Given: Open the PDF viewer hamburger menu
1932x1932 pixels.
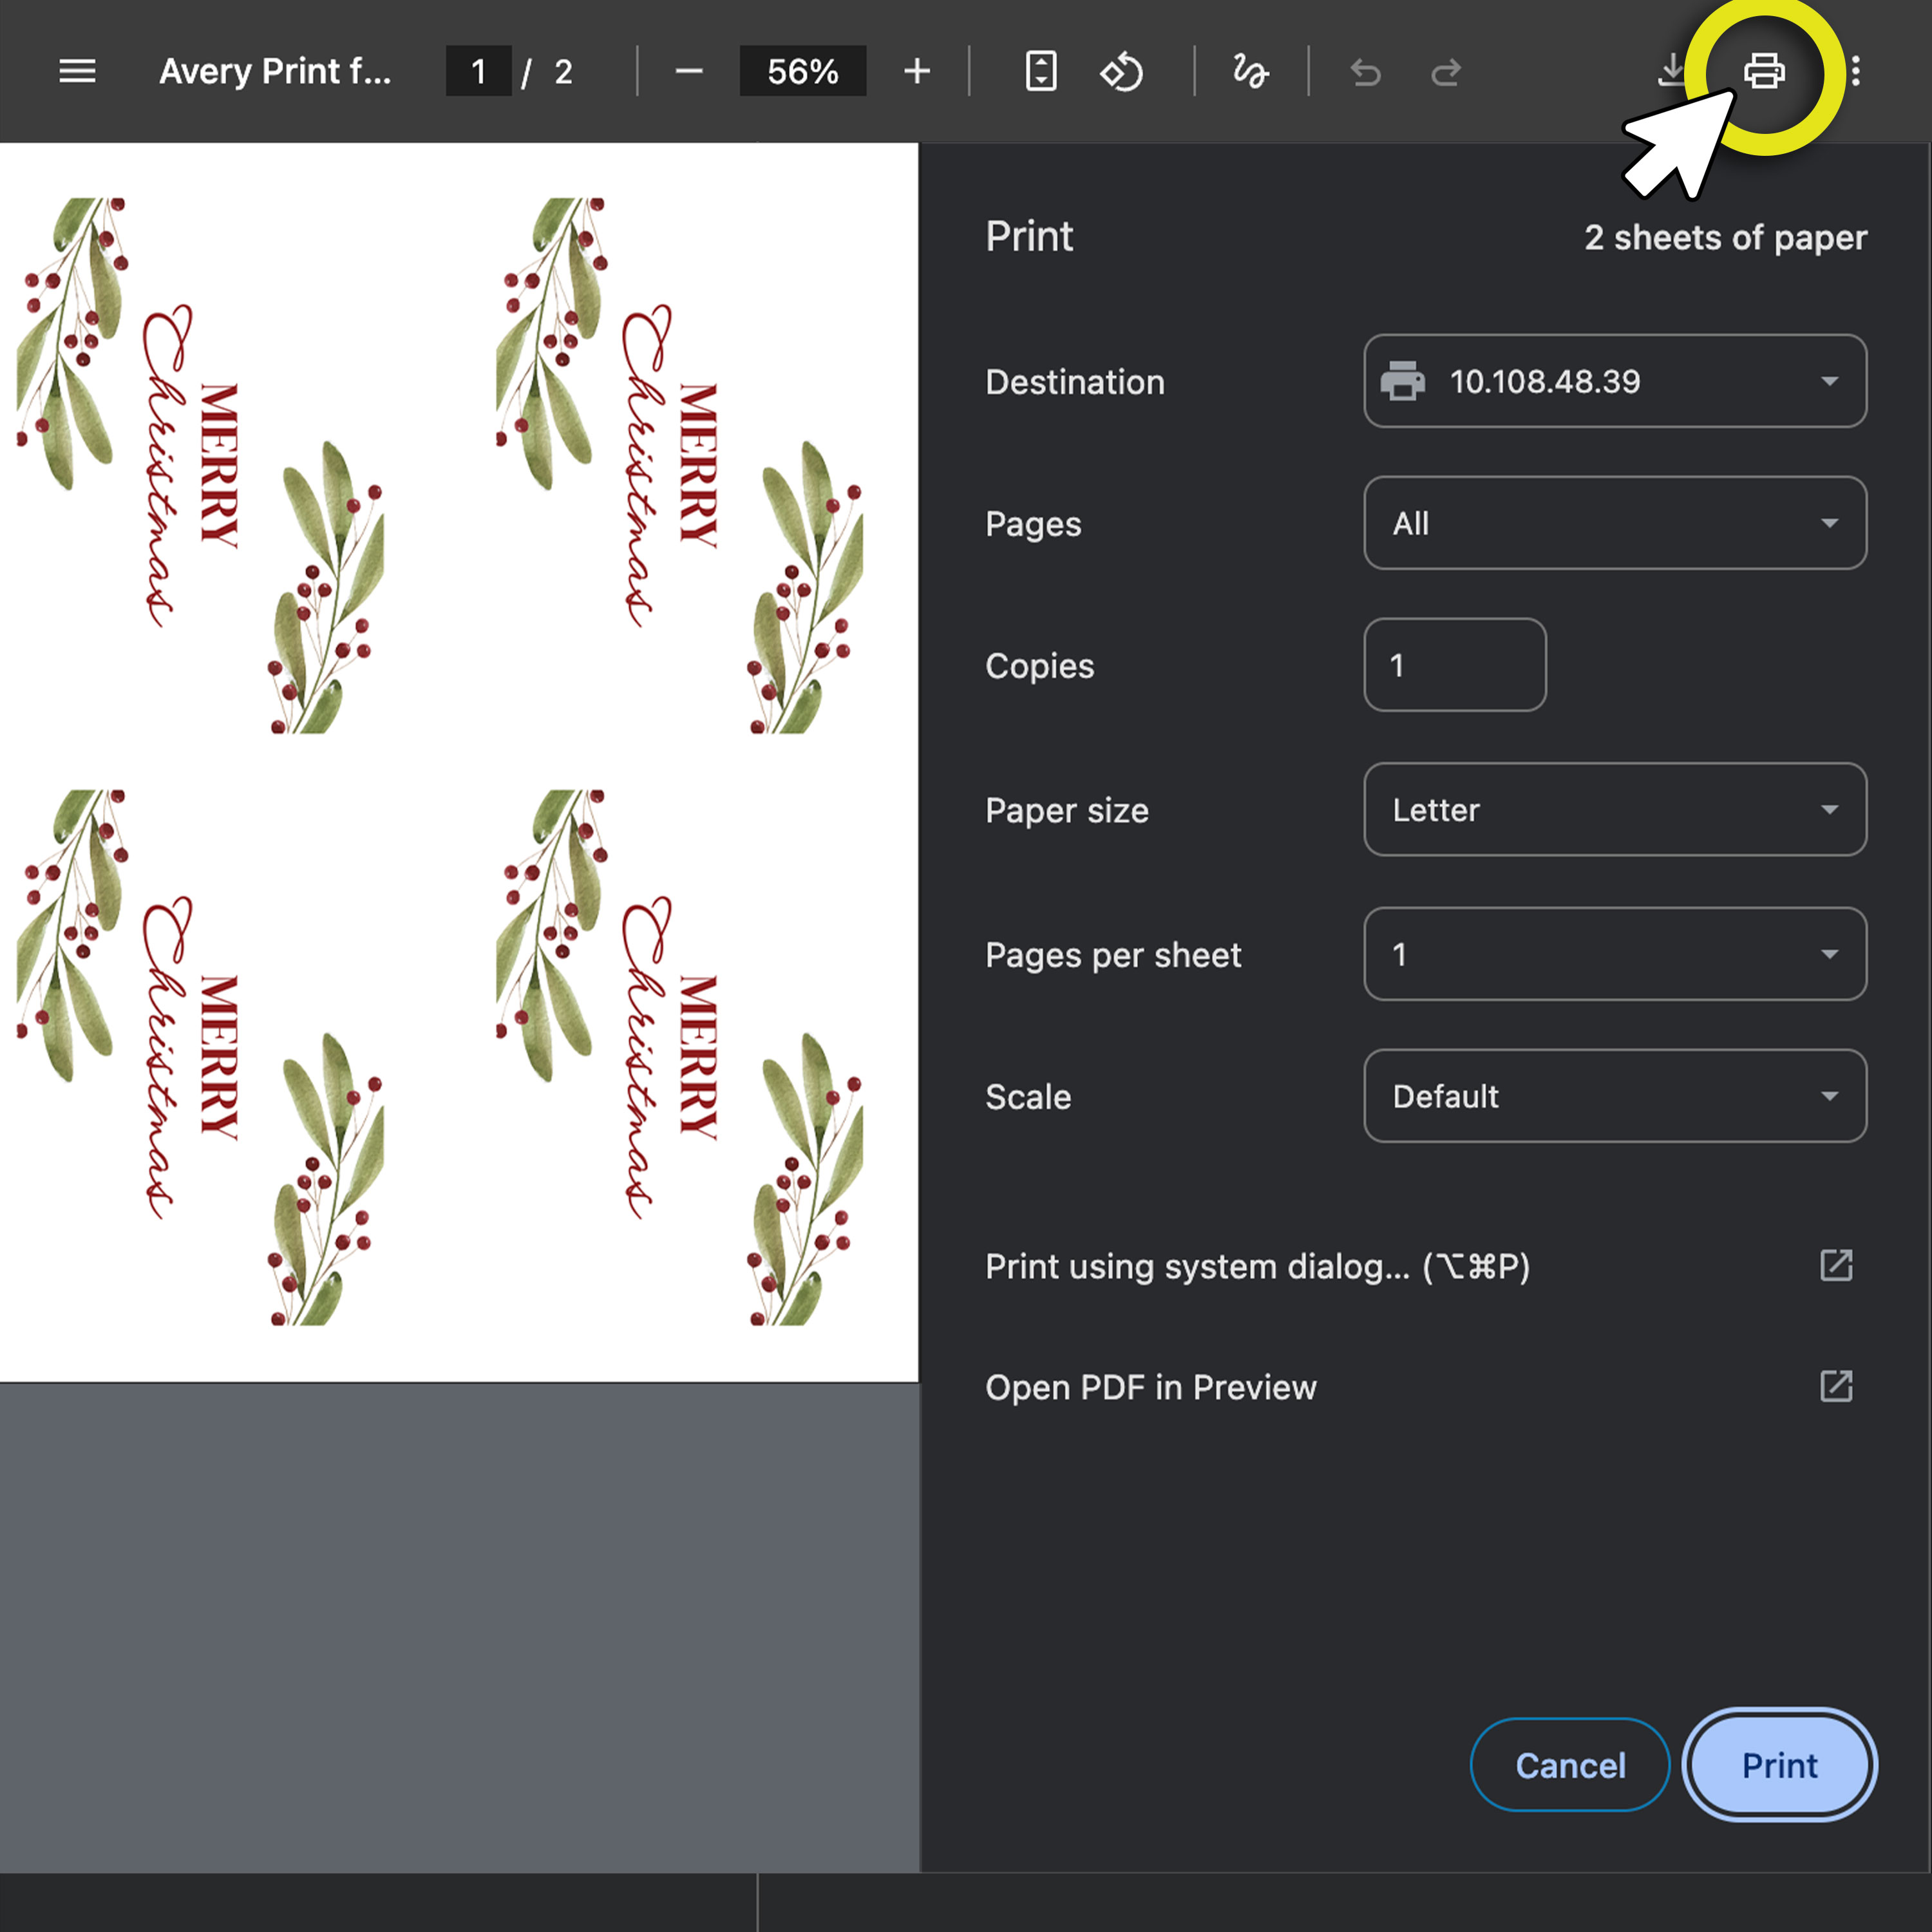Looking at the screenshot, I should point(77,71).
